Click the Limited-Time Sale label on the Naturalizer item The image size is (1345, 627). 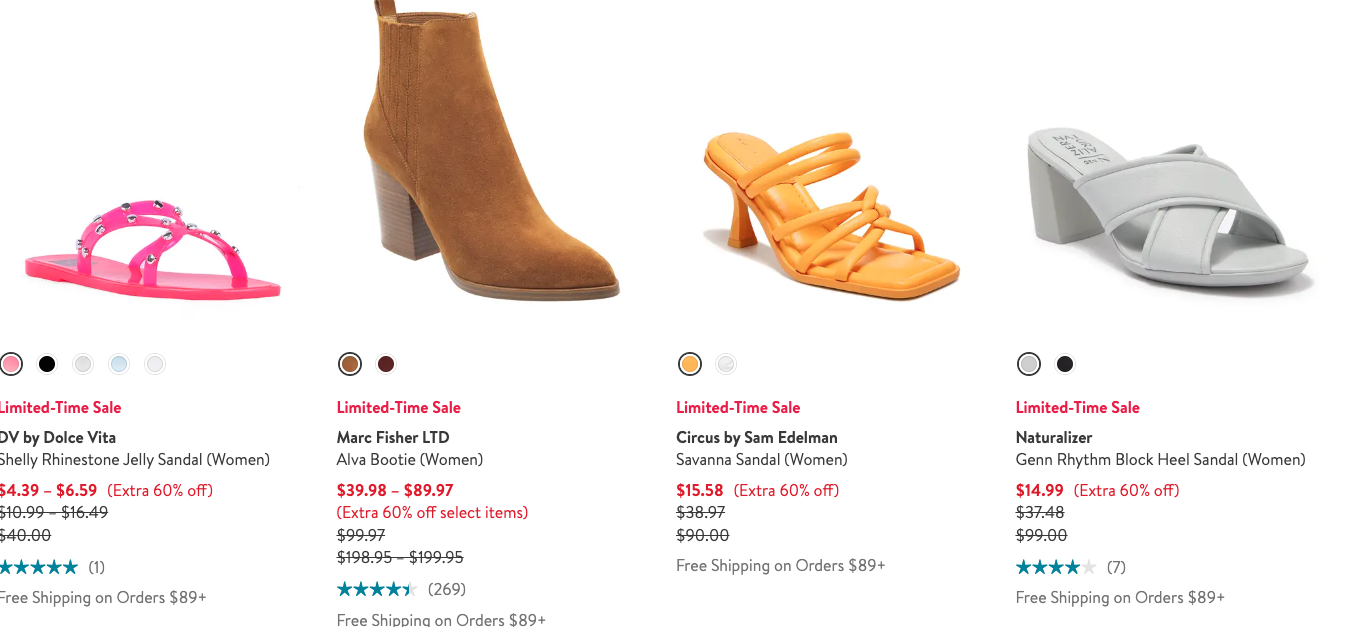1077,407
